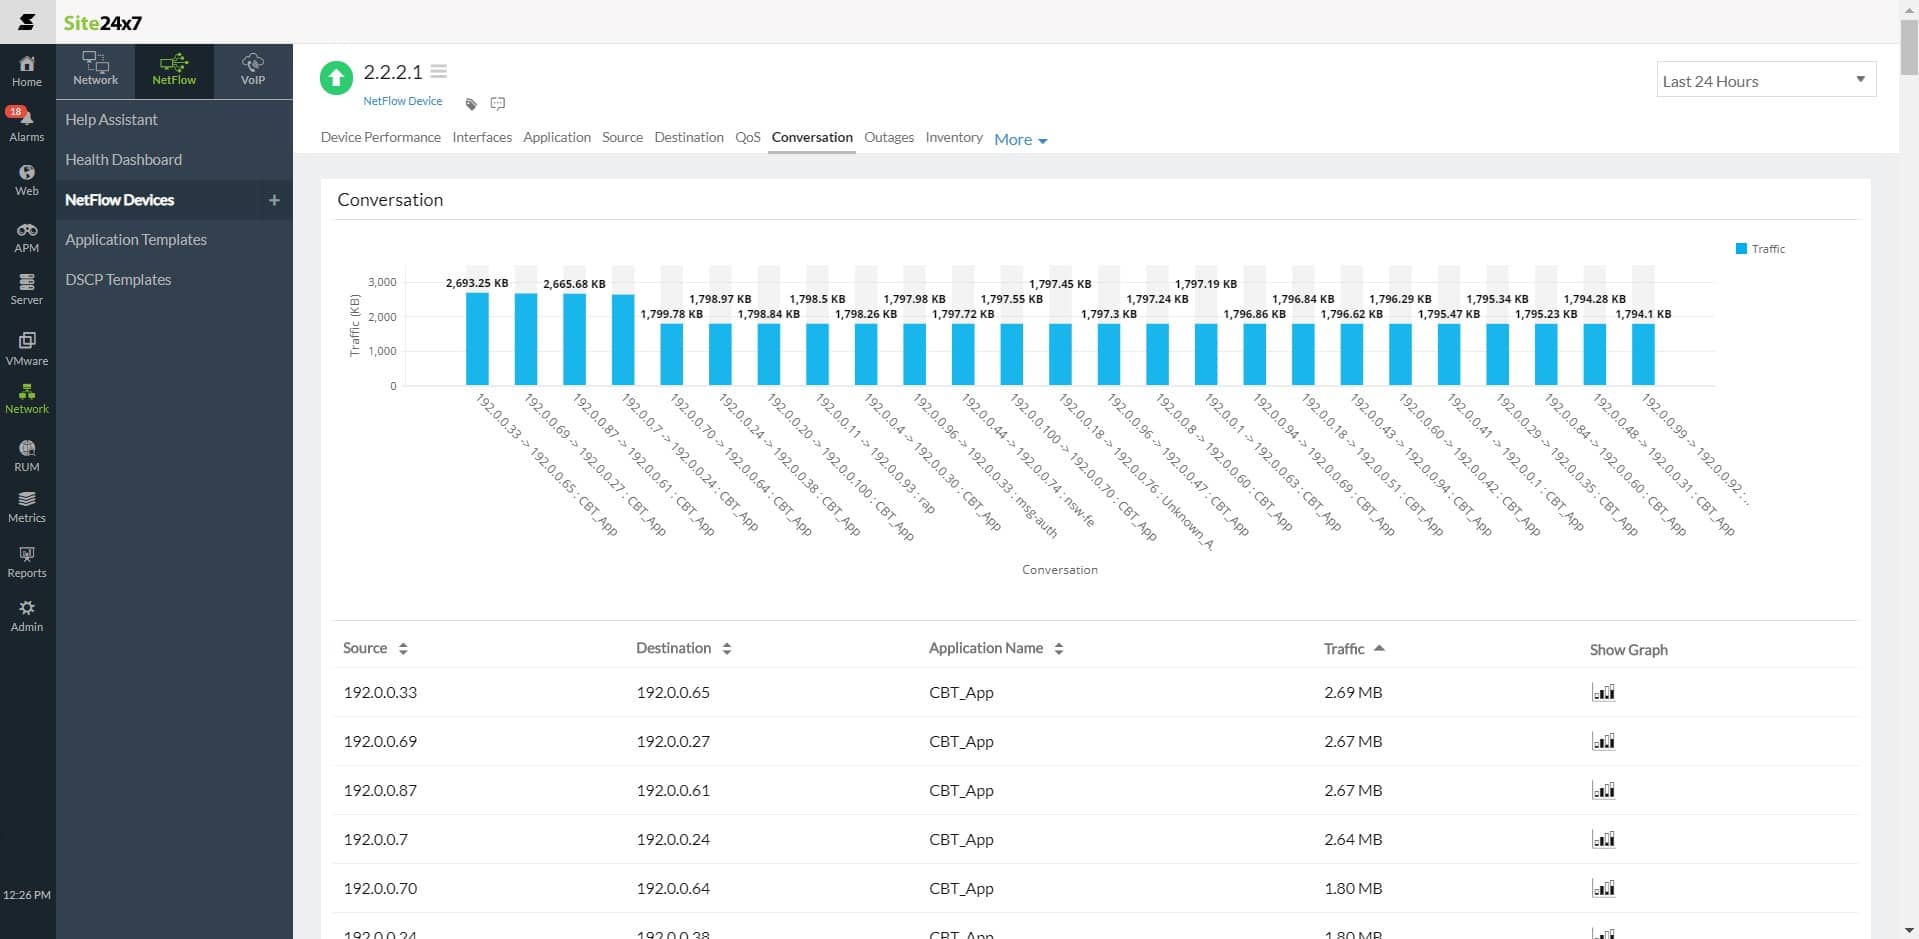Show the graph for the 192.0.0.33 conversation
1919x939 pixels.
pos(1603,692)
